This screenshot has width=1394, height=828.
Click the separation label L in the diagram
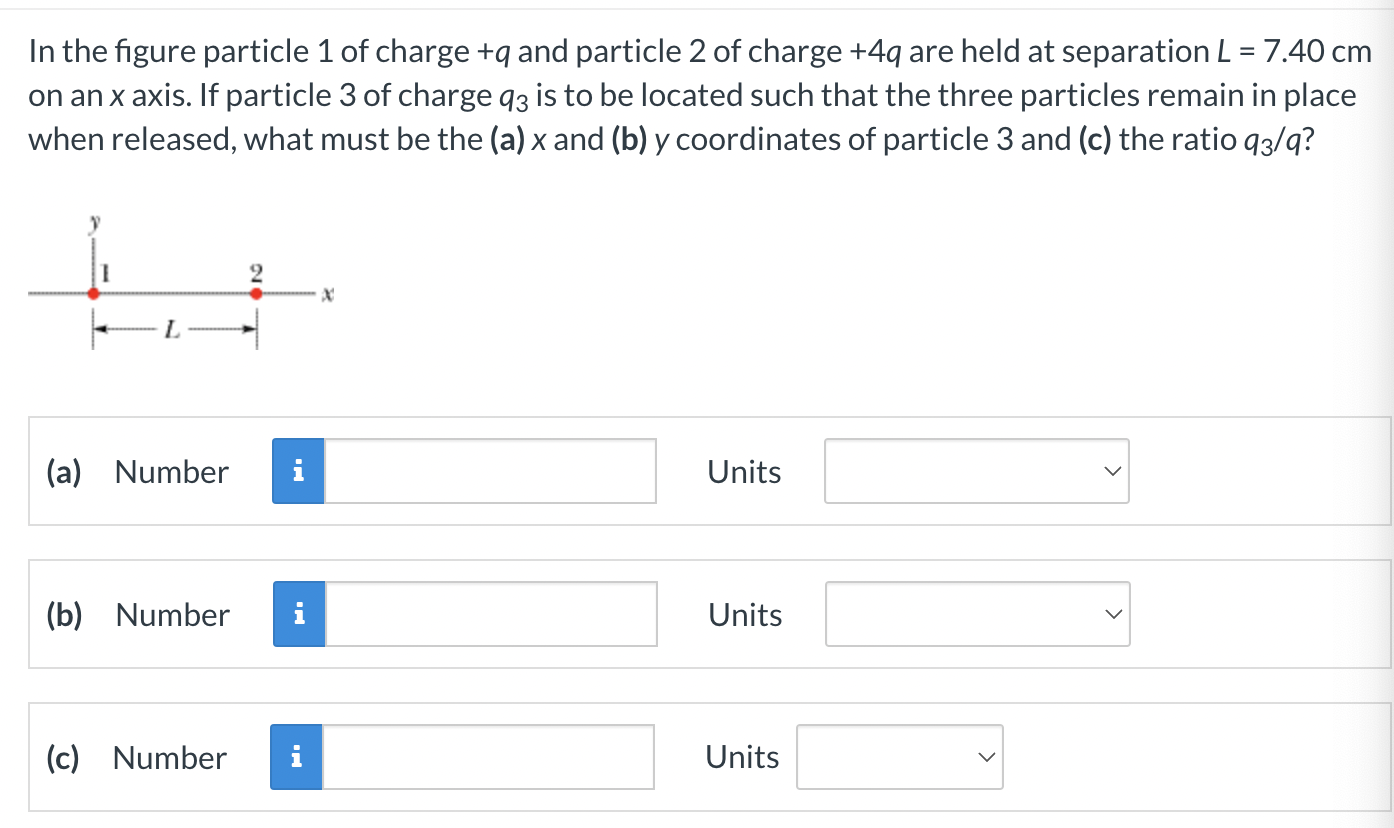(172, 330)
